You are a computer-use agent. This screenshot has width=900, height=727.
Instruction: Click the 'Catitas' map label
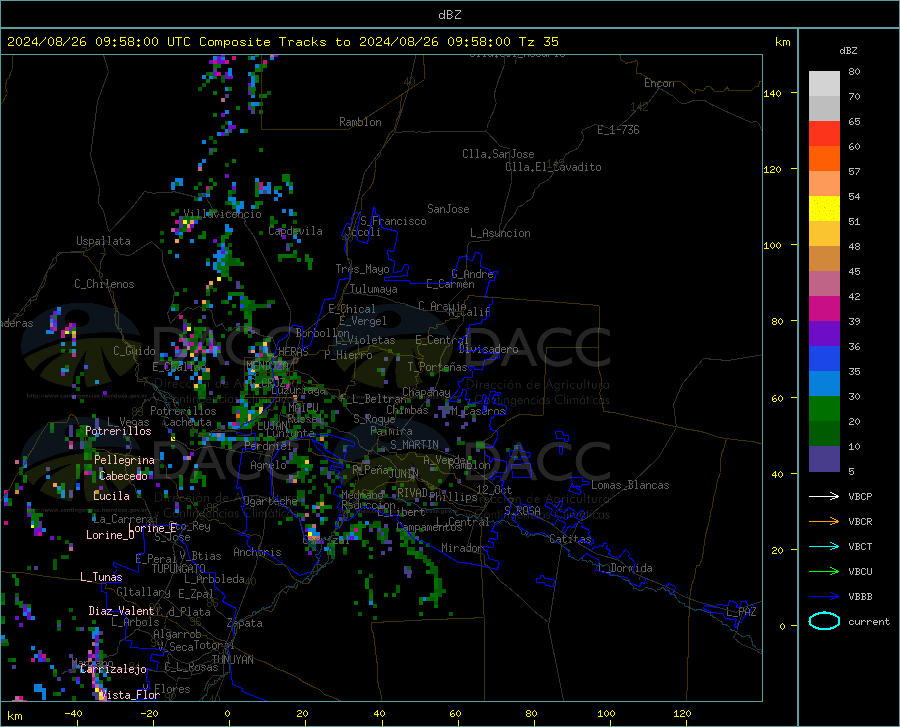[570, 539]
